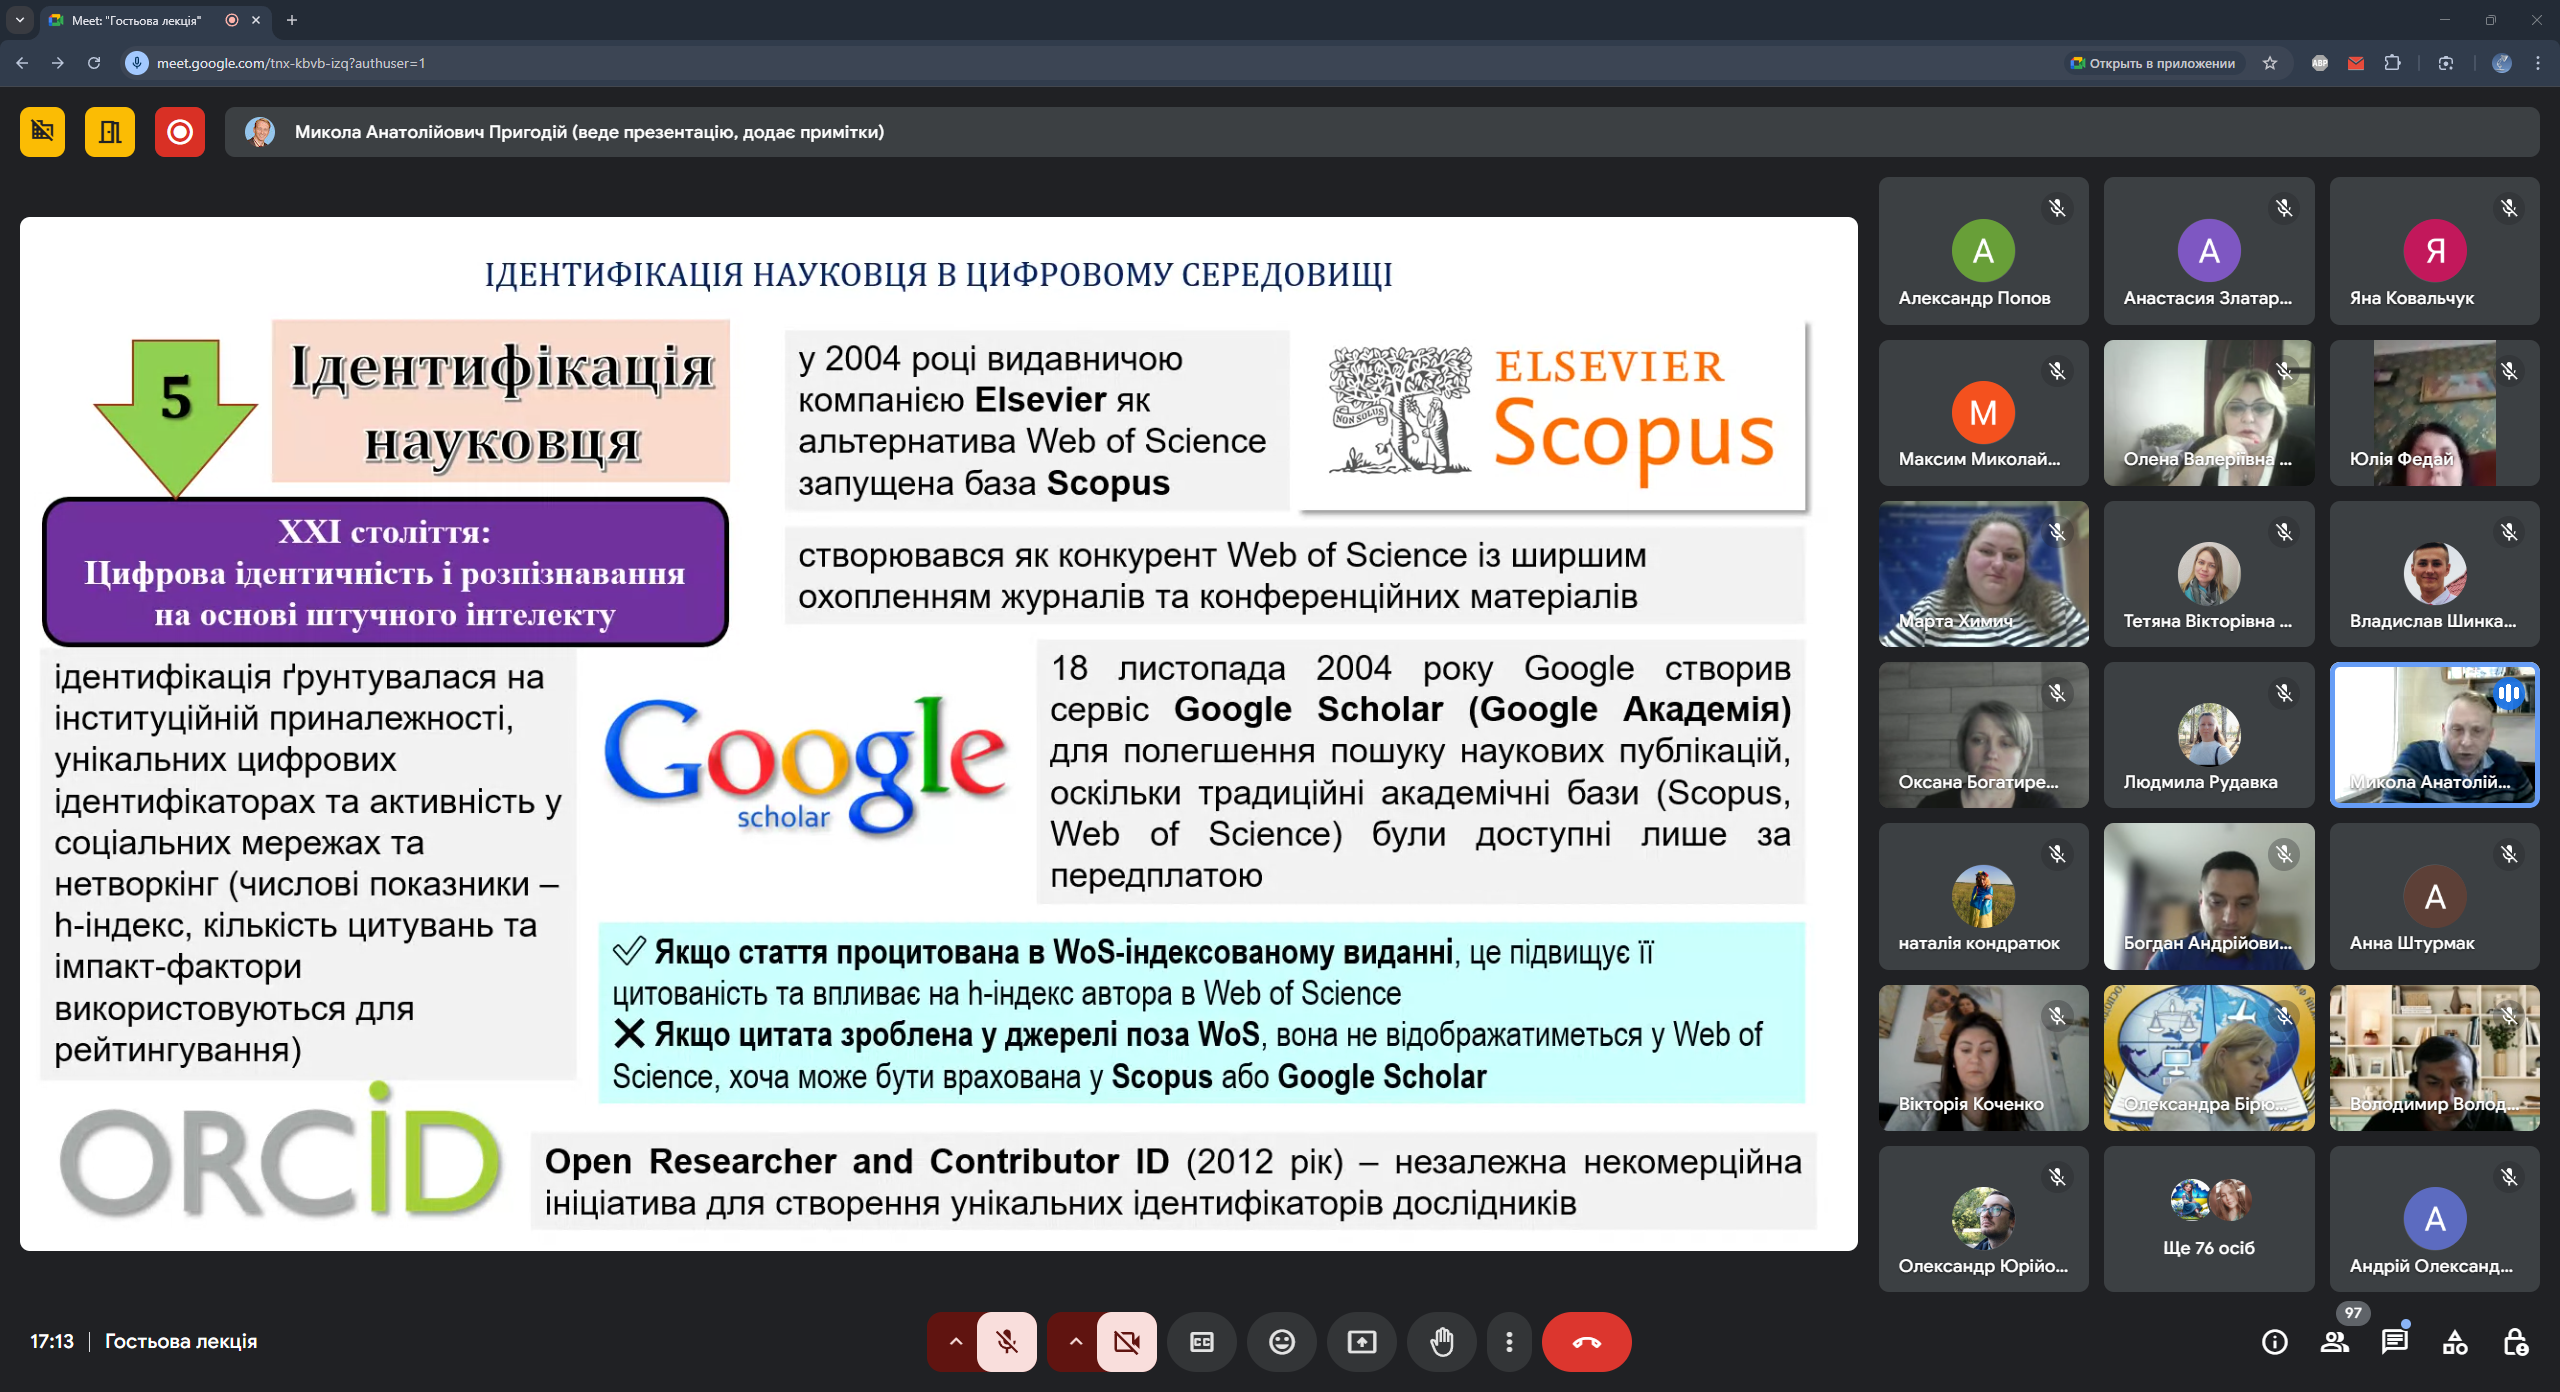The image size is (2560, 1392).
Task: Turn on your camera
Action: point(1127,1342)
